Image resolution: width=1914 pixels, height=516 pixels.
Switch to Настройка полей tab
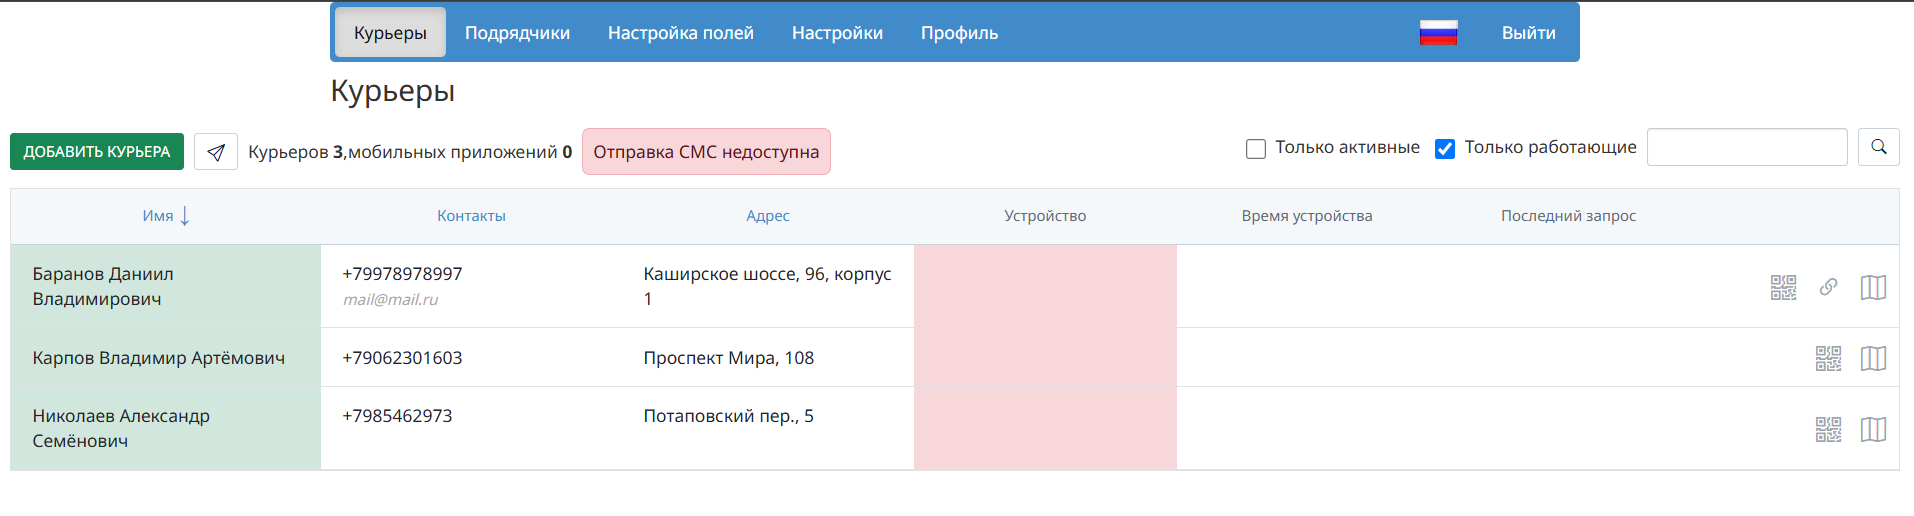pyautogui.click(x=680, y=33)
